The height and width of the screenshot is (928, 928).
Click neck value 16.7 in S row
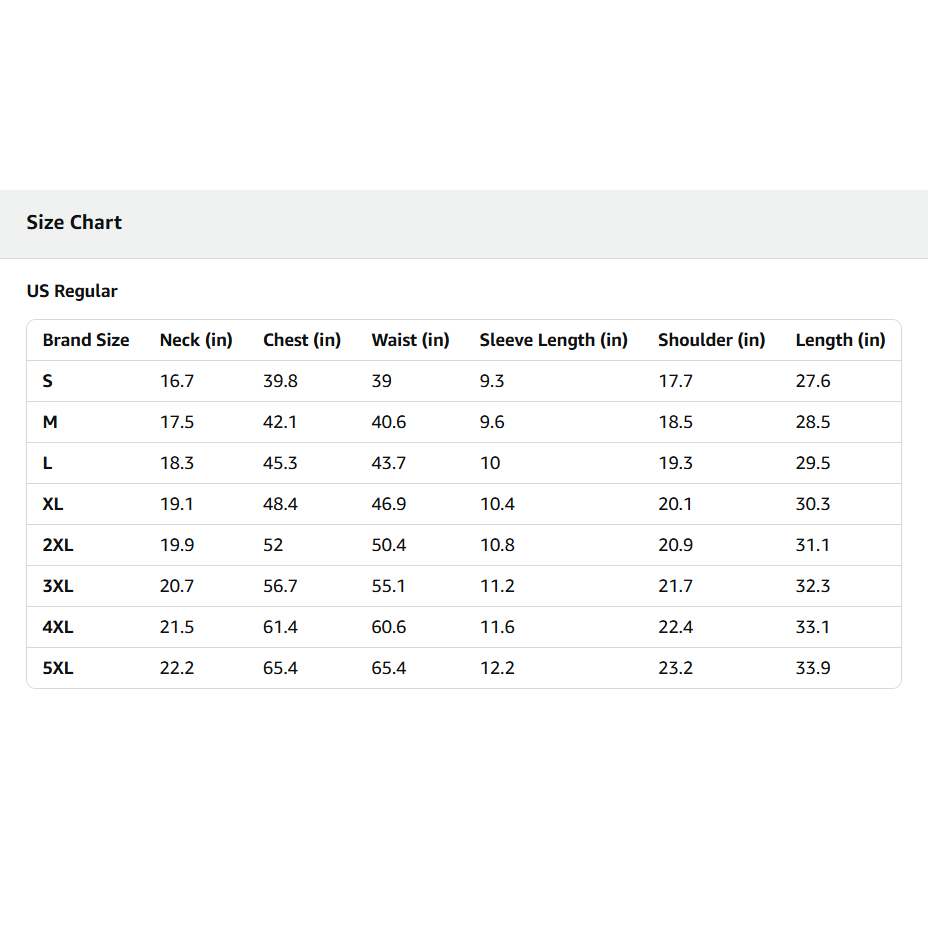tap(176, 381)
